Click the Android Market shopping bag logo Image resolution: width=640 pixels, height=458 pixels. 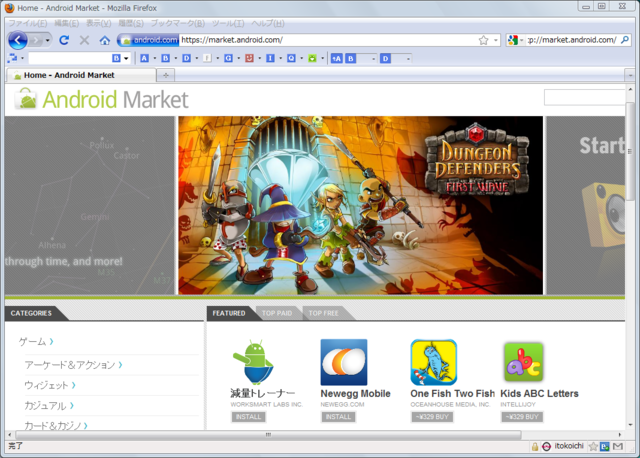[26, 99]
